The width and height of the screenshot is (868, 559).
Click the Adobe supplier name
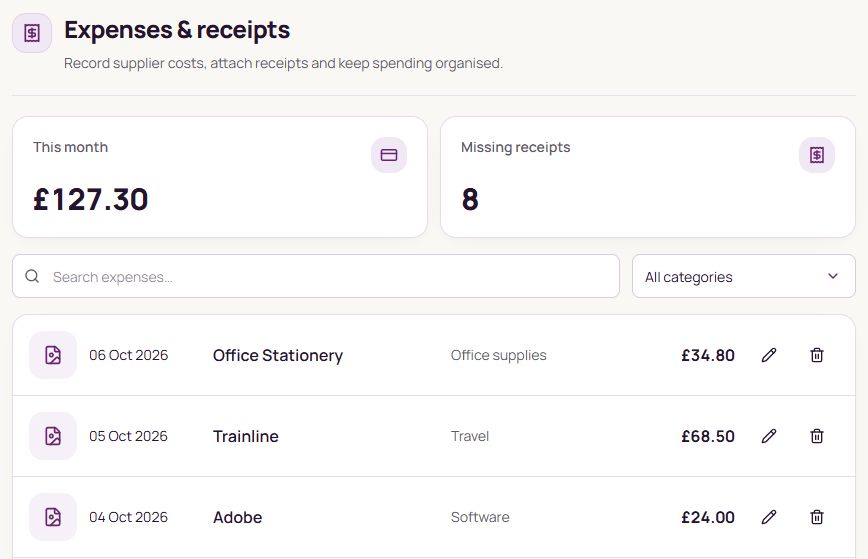coord(237,517)
